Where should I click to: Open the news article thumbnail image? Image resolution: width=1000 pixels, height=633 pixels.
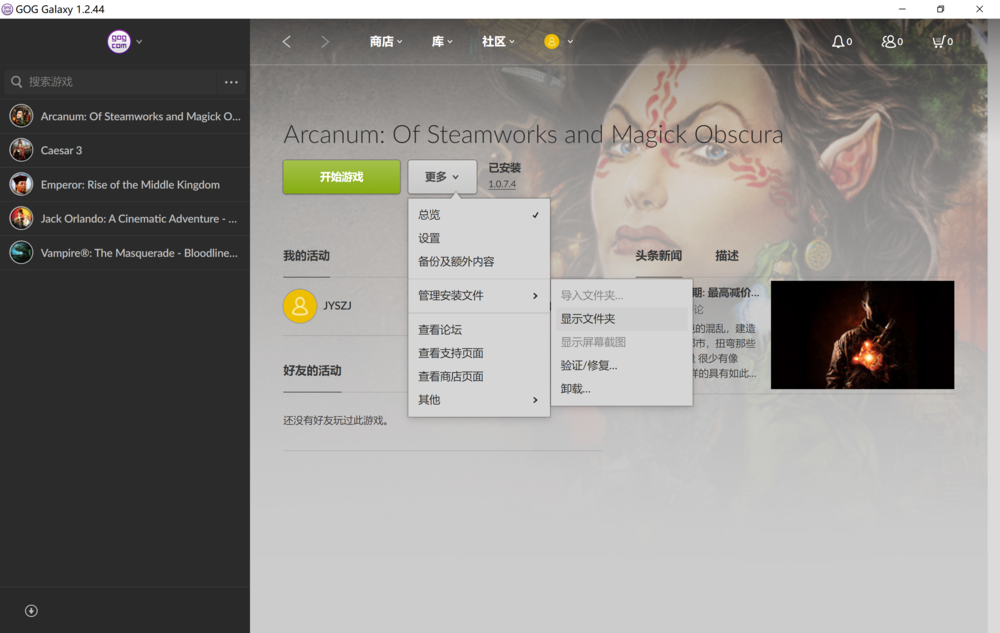(862, 335)
